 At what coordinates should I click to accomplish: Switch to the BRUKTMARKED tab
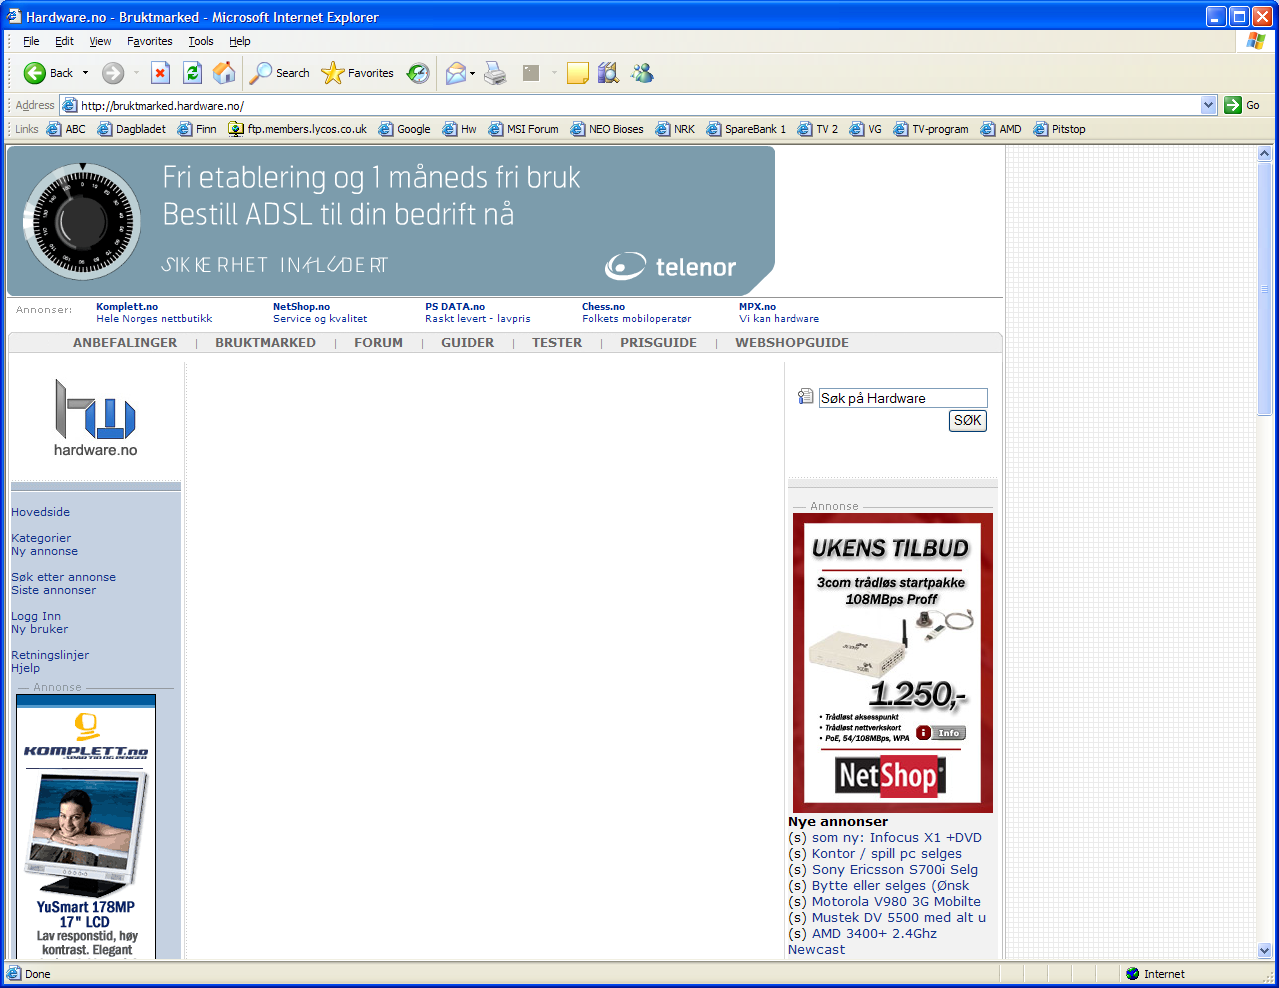(265, 342)
